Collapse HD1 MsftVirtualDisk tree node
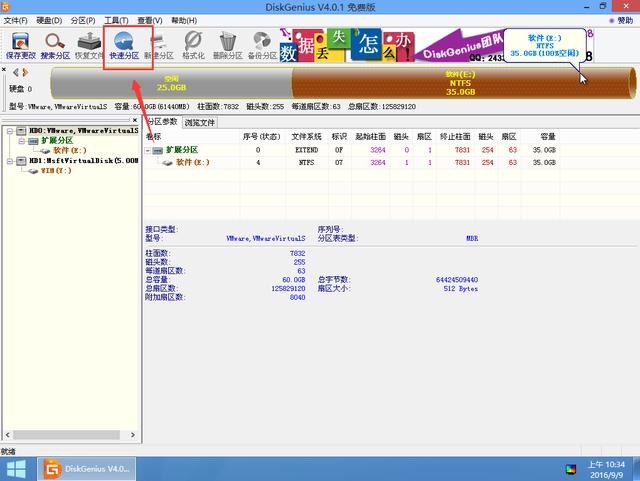 [10, 161]
